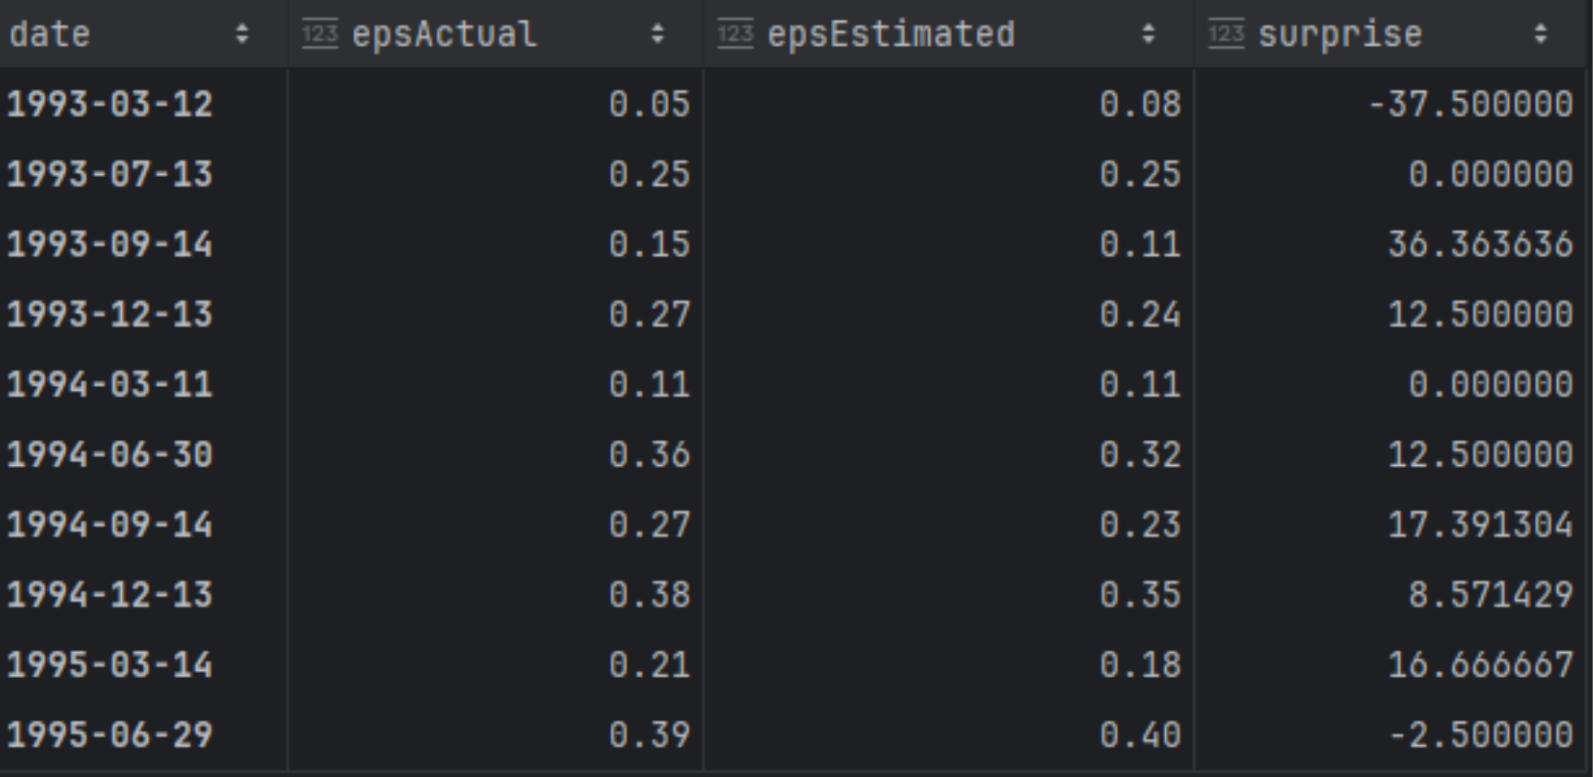This screenshot has width=1593, height=777.
Task: Click the sort arrows in epsActual column header
Action: pyautogui.click(x=657, y=35)
